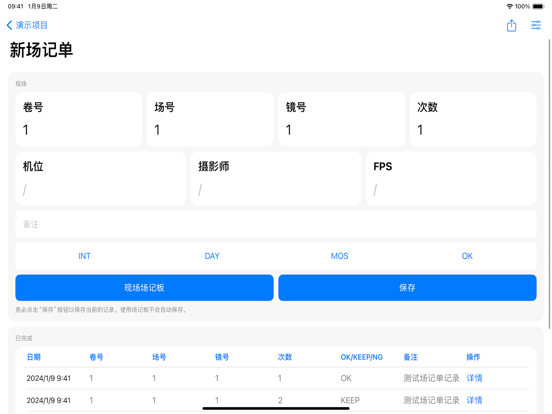Click 测试场记单记录 note in the OK row
The width and height of the screenshot is (552, 414).
click(x=431, y=378)
